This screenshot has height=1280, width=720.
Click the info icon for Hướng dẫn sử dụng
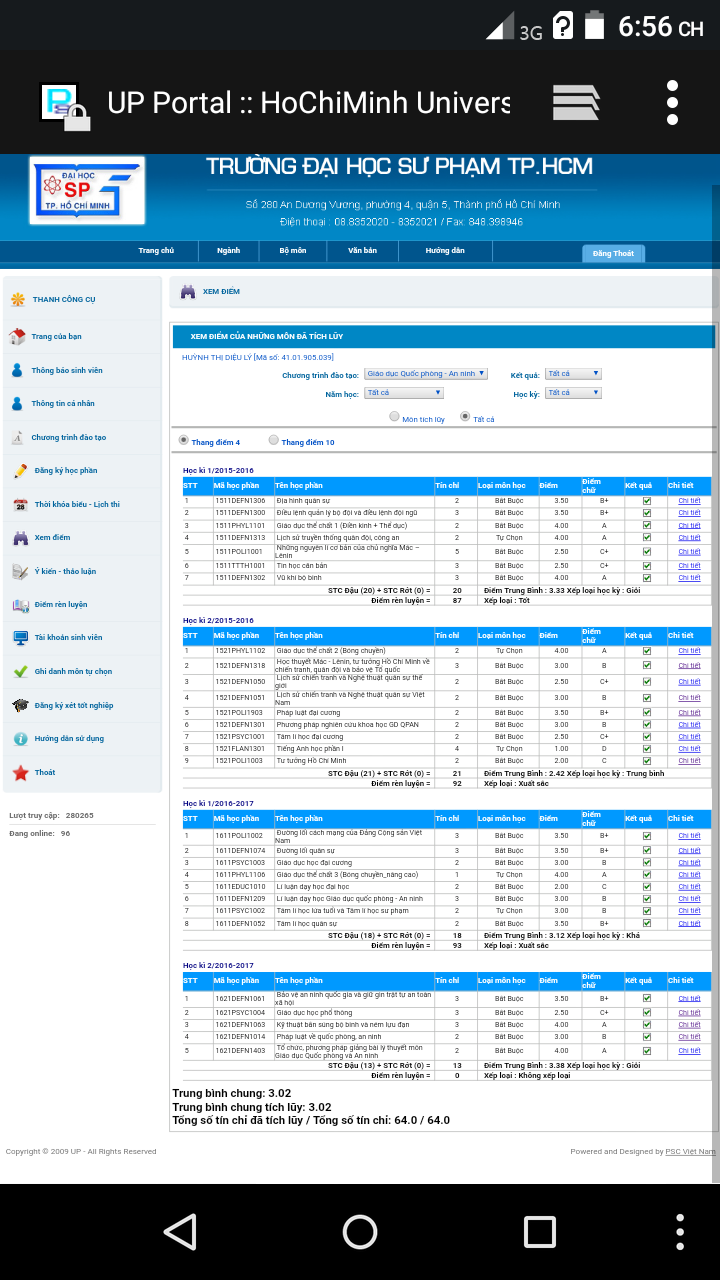coord(20,739)
